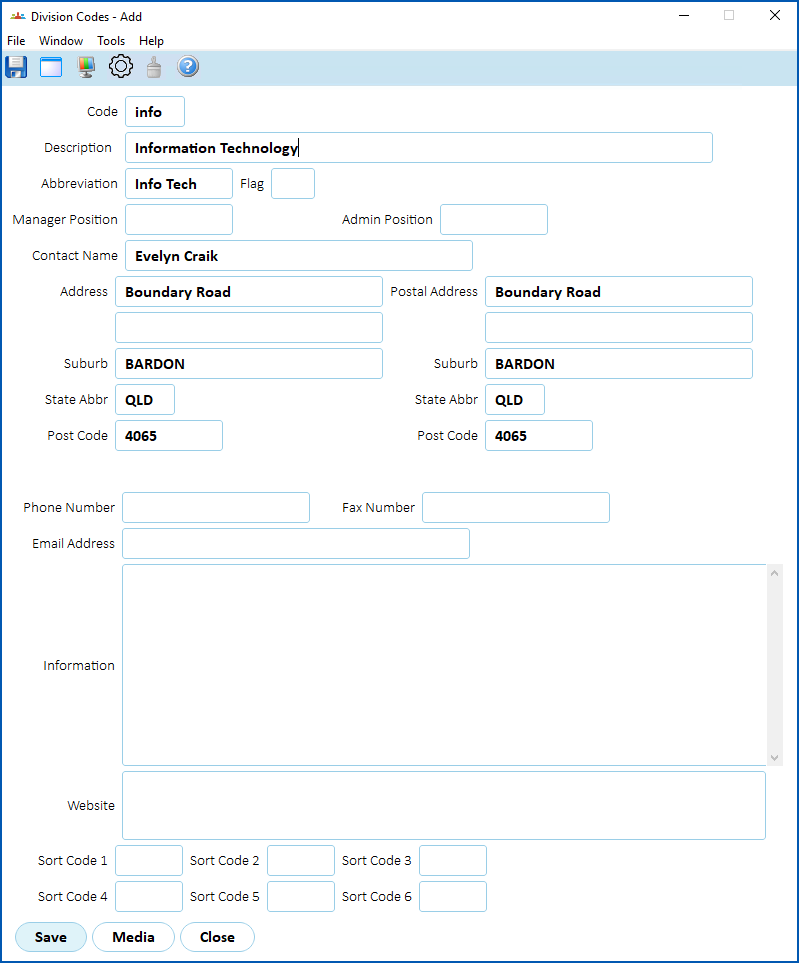
Task: Click the Sort Code 5 field
Action: (301, 897)
